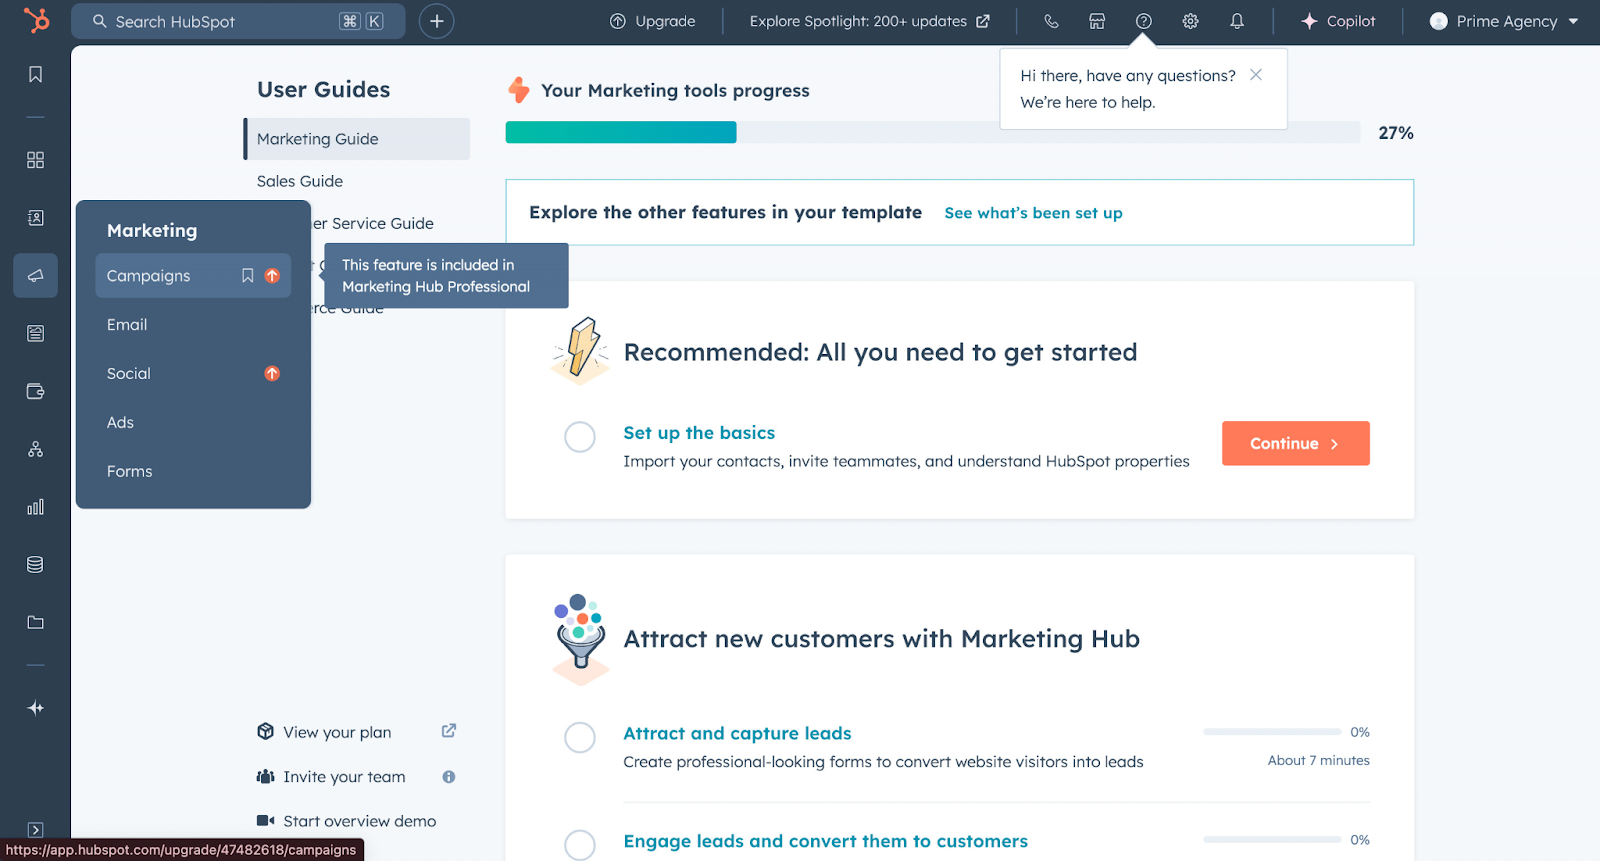Open View your plan link
The image size is (1600, 861).
[337, 732]
